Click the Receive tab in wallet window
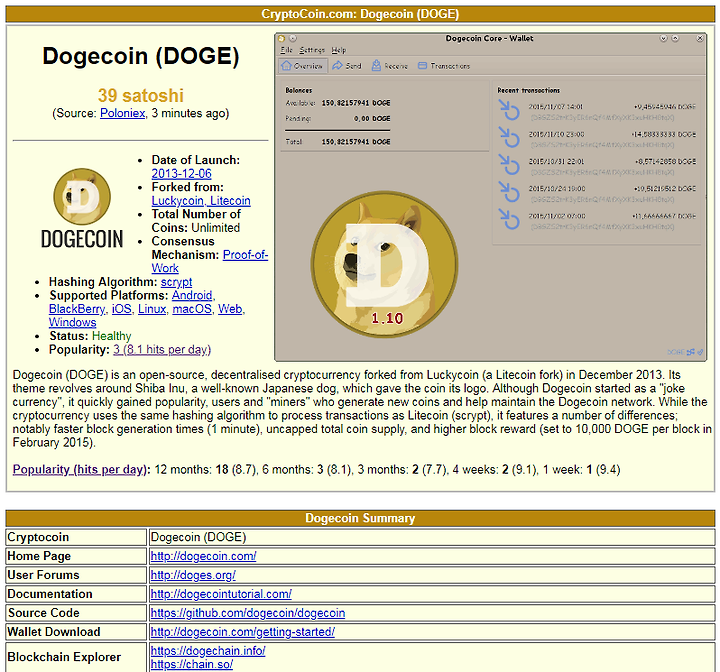 point(389,66)
